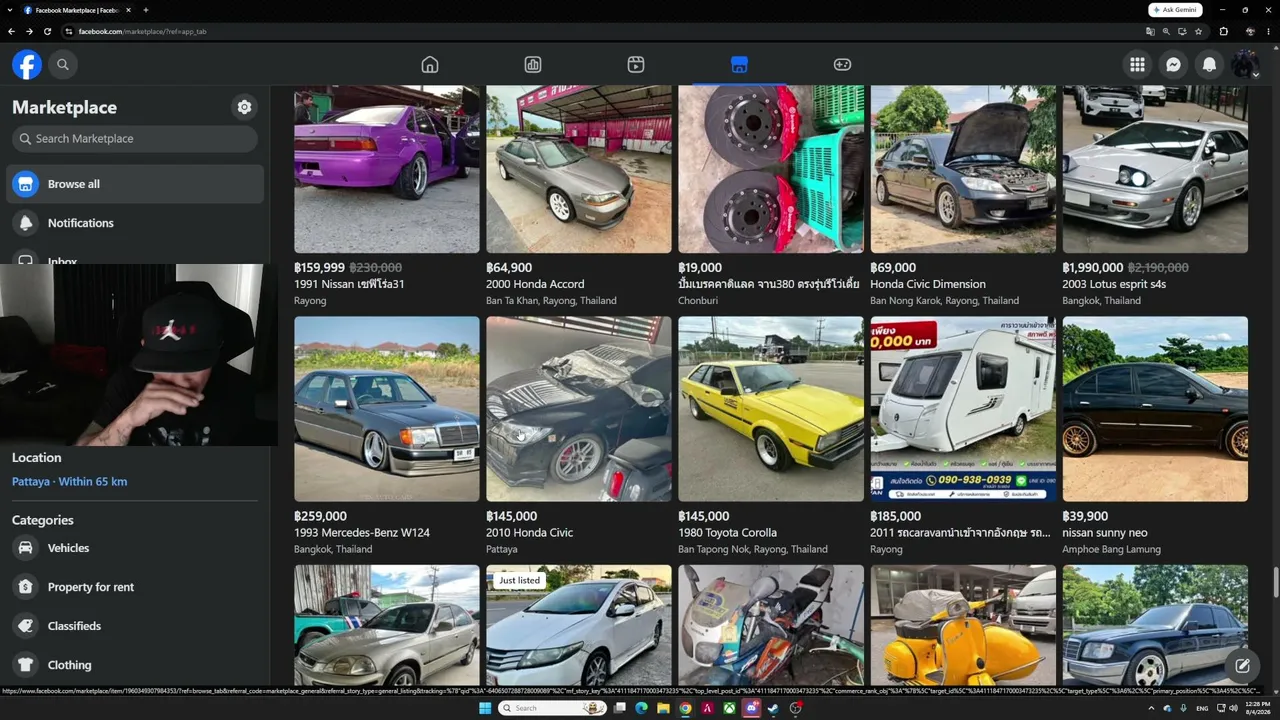
Task: Click the browser back arrow
Action: point(11,31)
